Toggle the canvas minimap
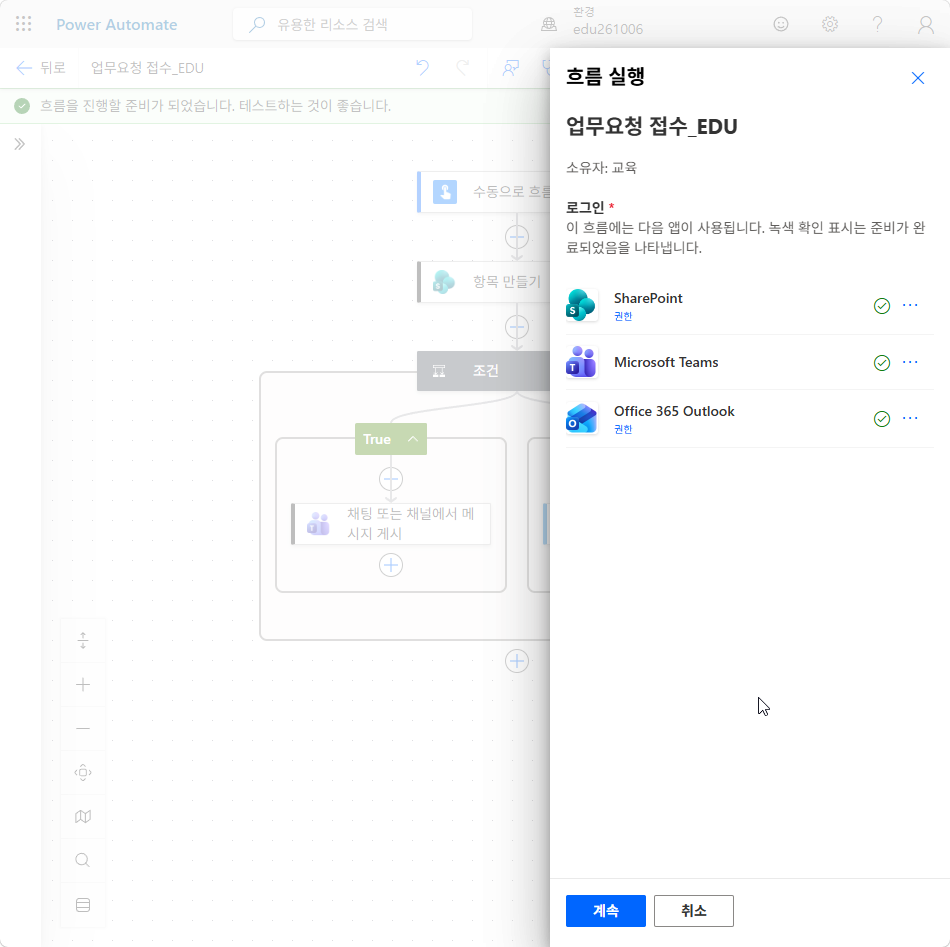This screenshot has height=947, width=950. 83,817
